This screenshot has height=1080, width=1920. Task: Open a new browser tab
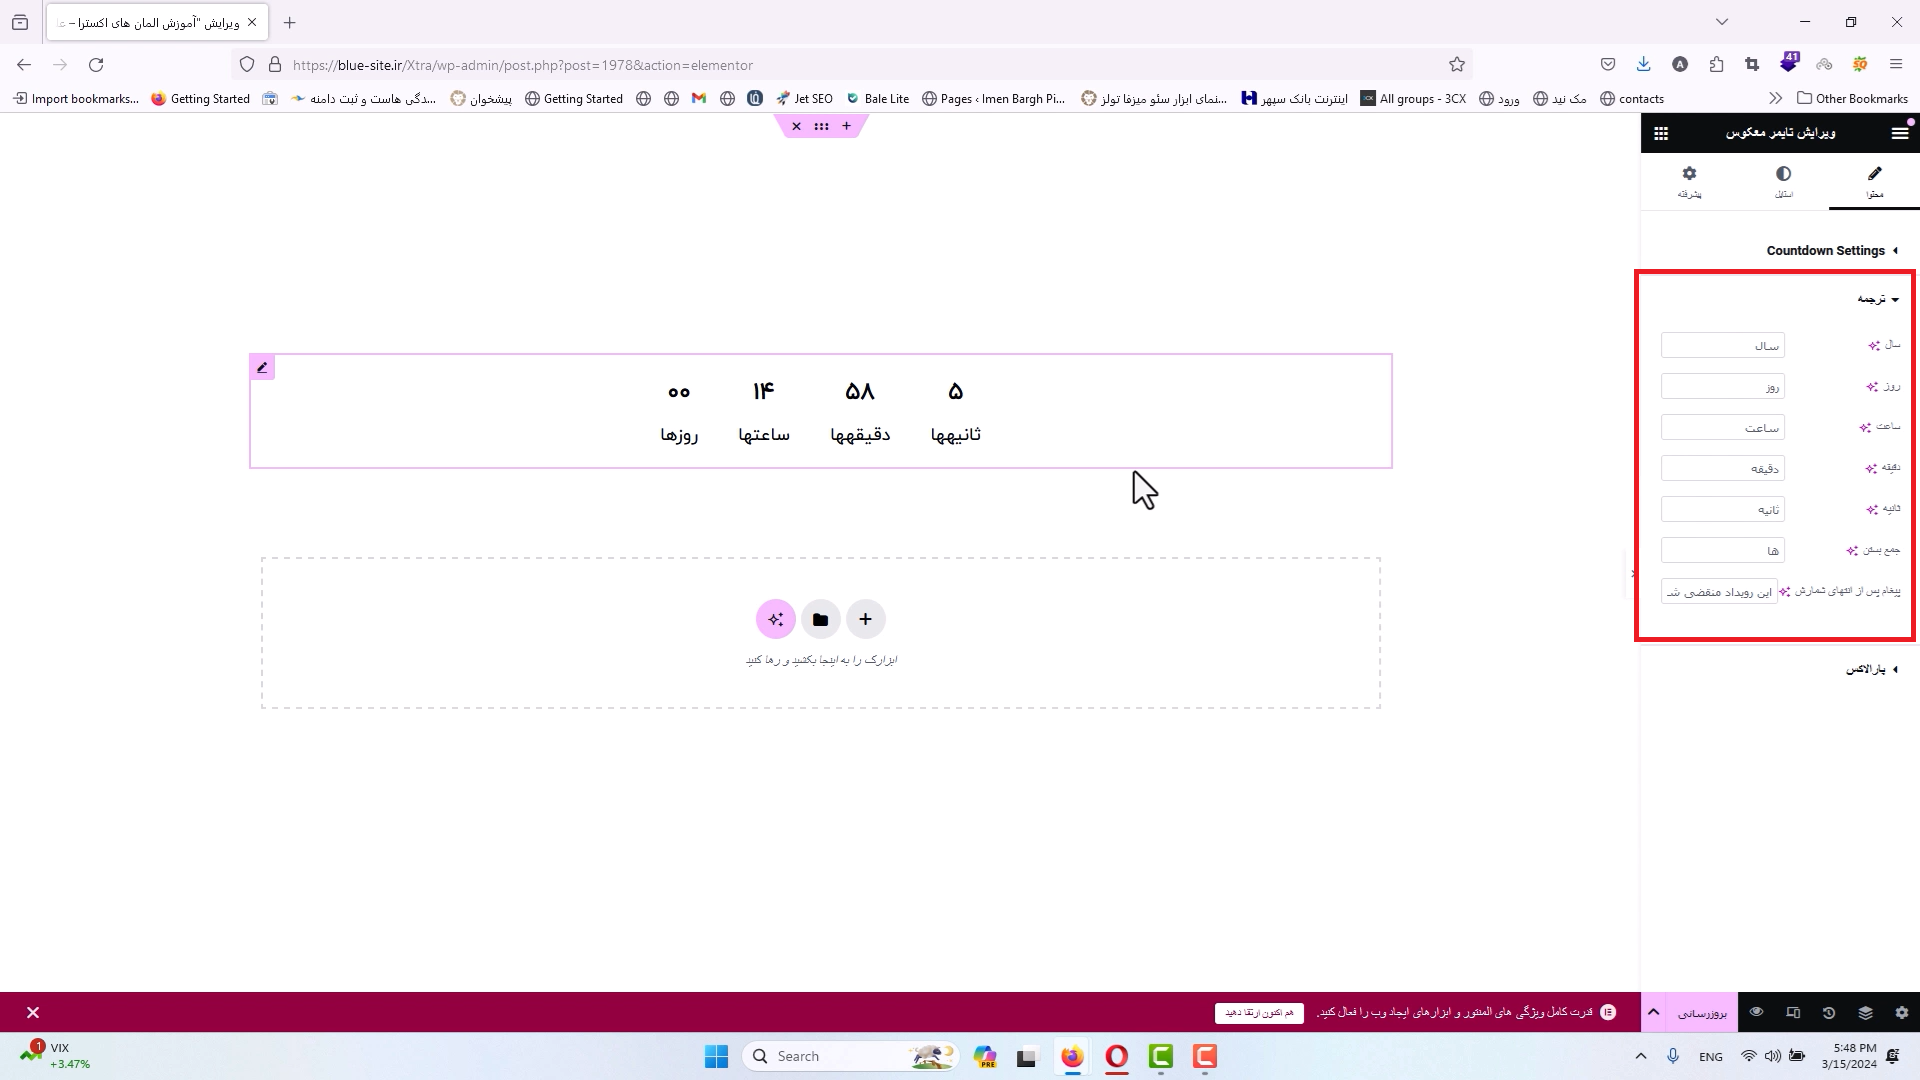point(289,22)
